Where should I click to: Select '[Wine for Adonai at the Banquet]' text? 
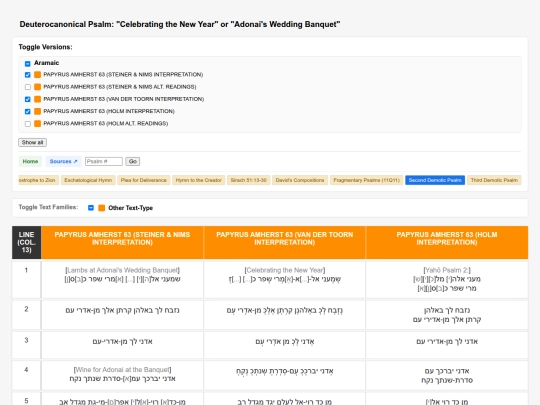pyautogui.click(x=122, y=370)
